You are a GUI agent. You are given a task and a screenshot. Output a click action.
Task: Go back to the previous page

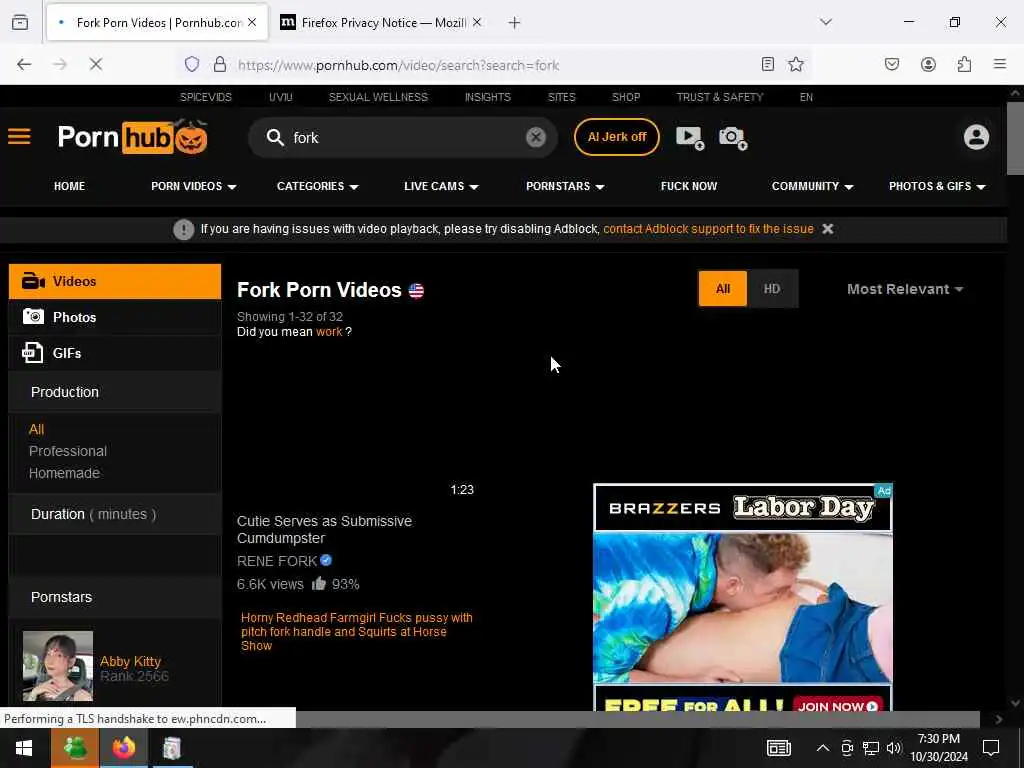coord(24,64)
